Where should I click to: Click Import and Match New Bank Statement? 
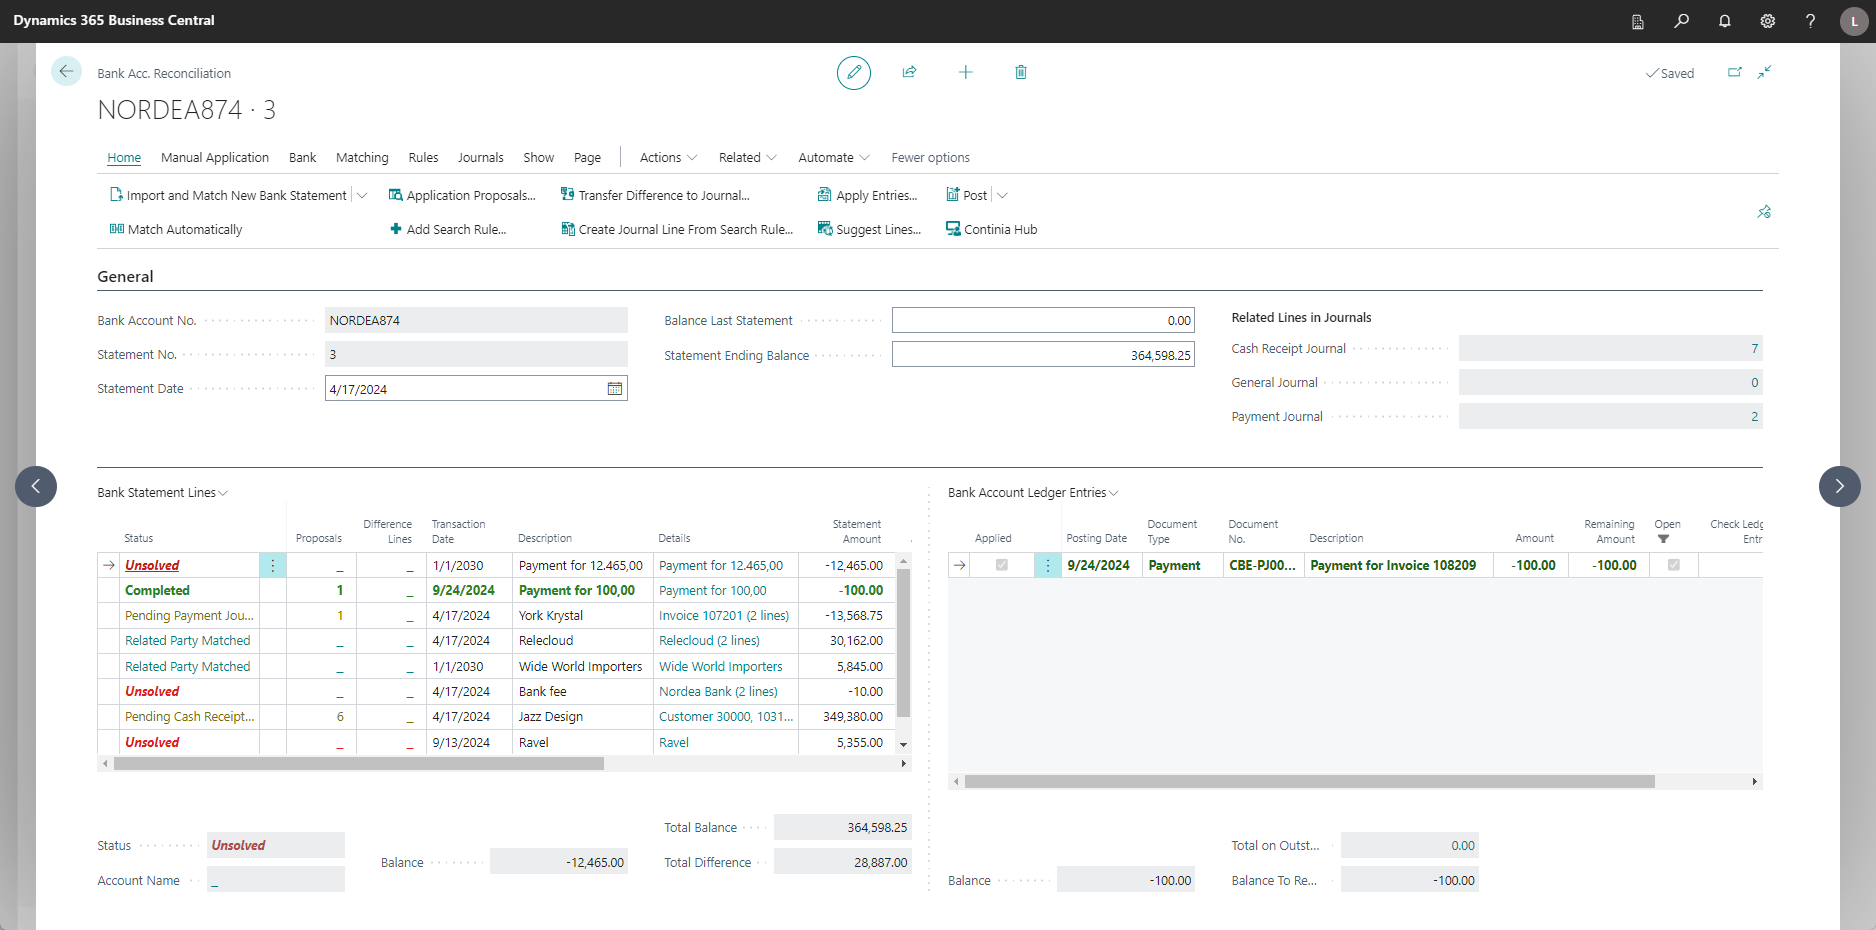228,195
